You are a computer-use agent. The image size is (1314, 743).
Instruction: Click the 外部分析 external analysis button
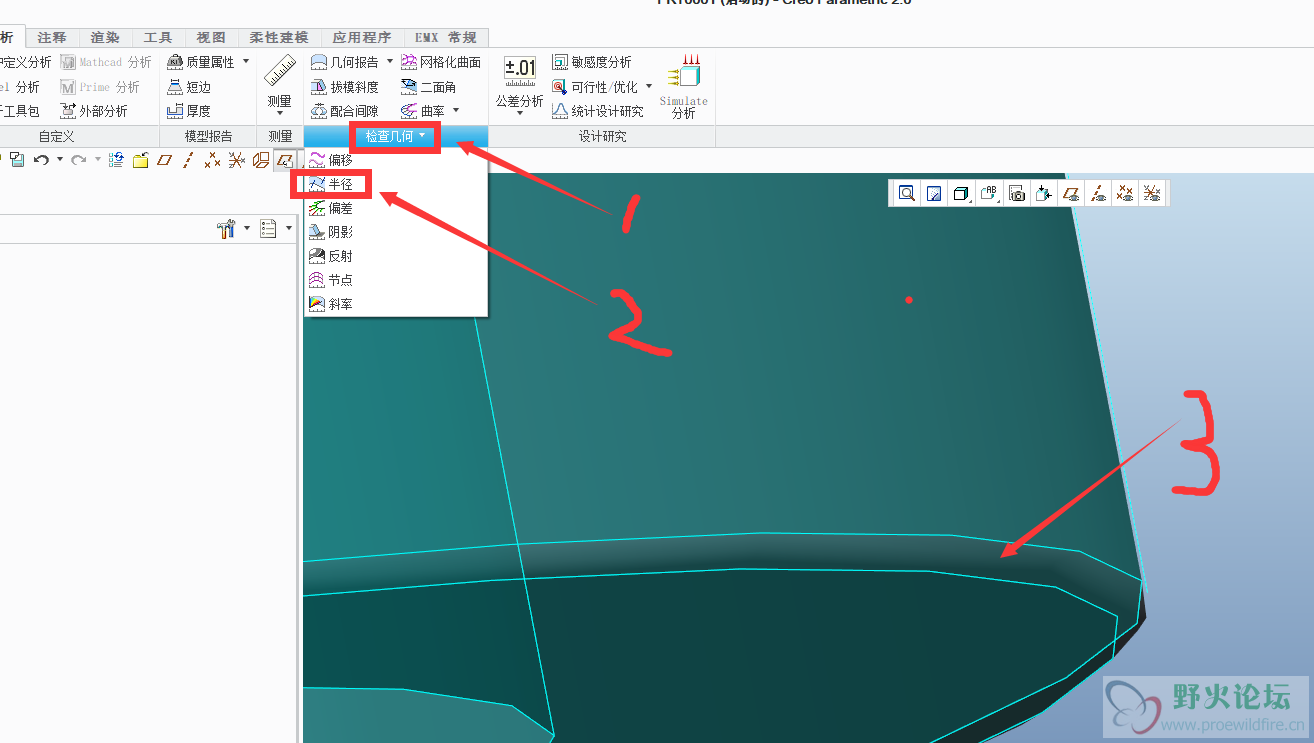94,111
